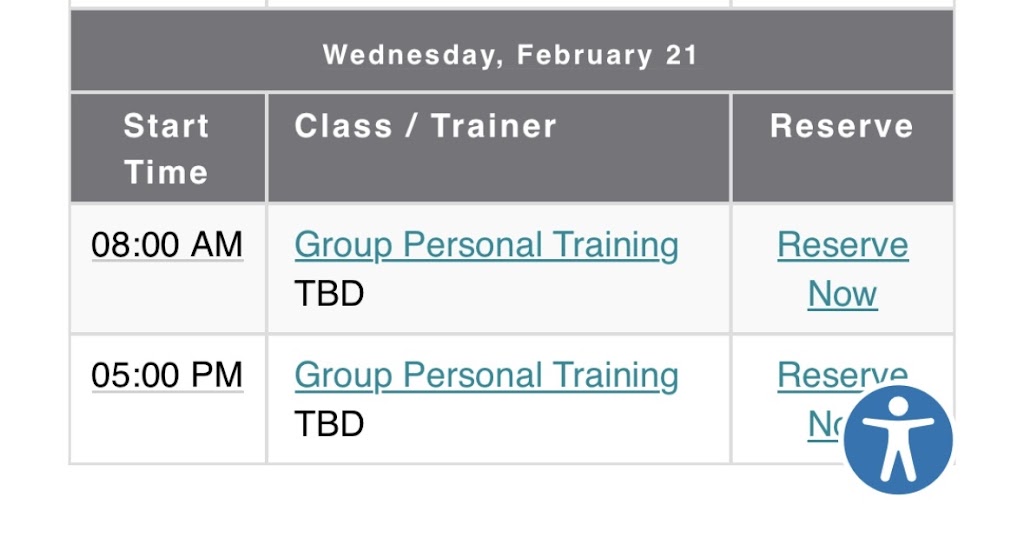Click empty space below the 05:00 PM time
Screen dimensions: 1024x558
click(x=167, y=430)
